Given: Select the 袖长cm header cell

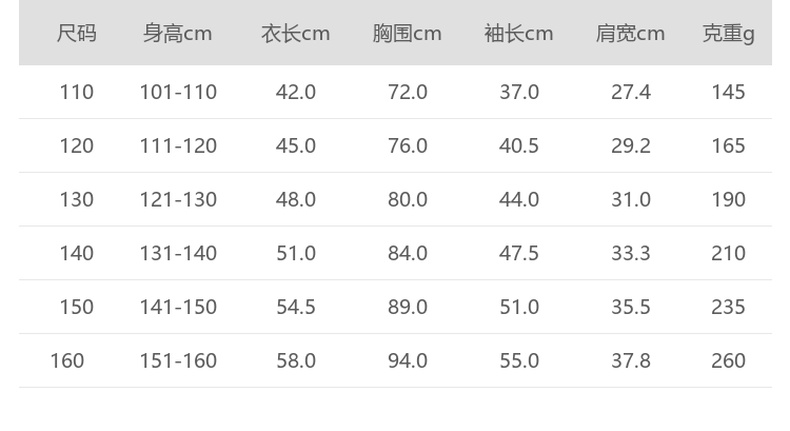Looking at the screenshot, I should [518, 34].
